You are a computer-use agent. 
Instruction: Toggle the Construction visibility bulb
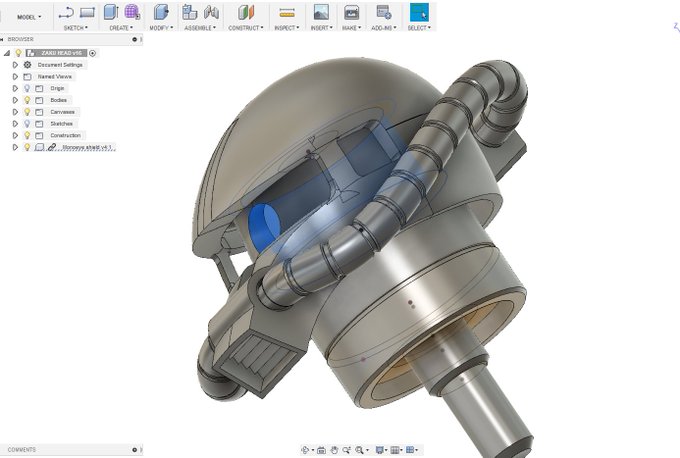(27, 135)
